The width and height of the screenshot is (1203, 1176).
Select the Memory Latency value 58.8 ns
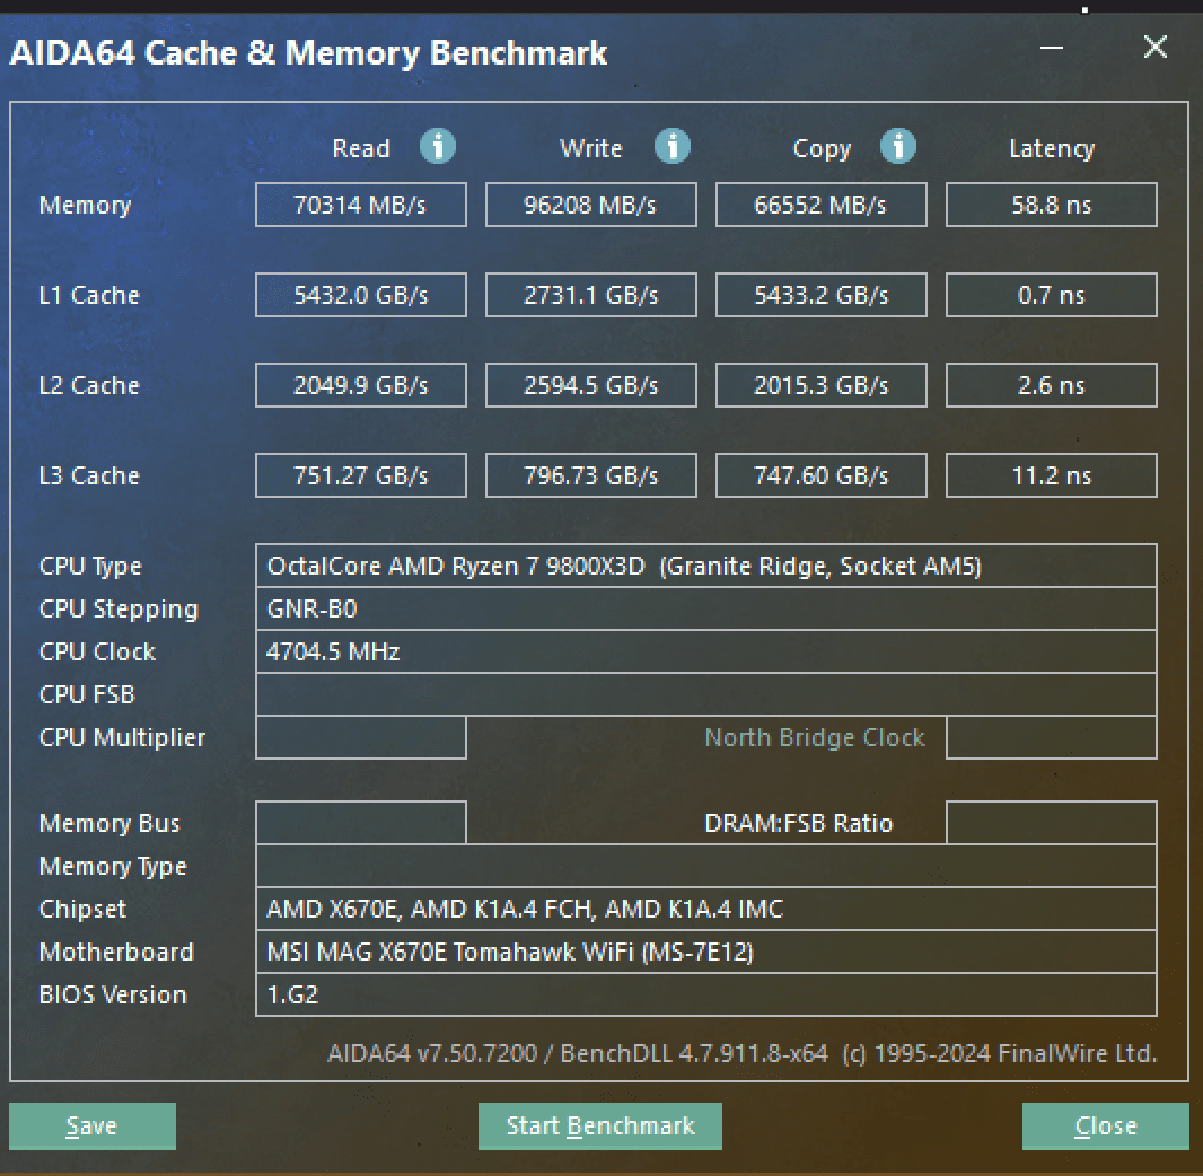point(1051,205)
